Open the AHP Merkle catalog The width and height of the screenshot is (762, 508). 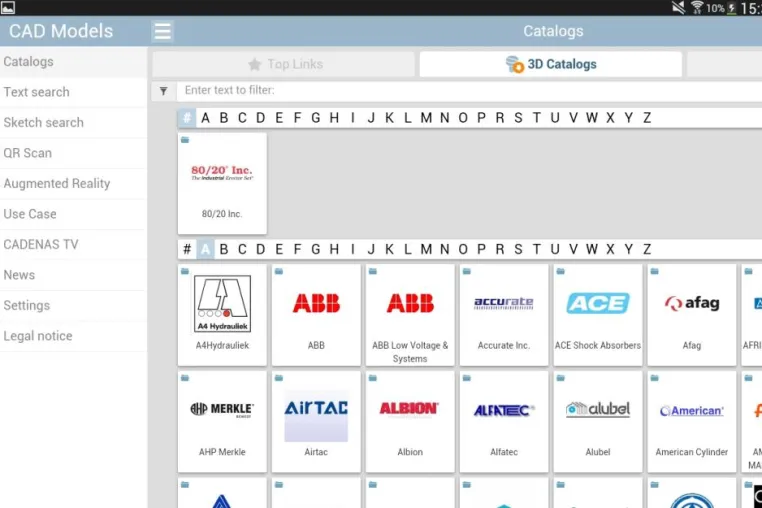(x=222, y=422)
